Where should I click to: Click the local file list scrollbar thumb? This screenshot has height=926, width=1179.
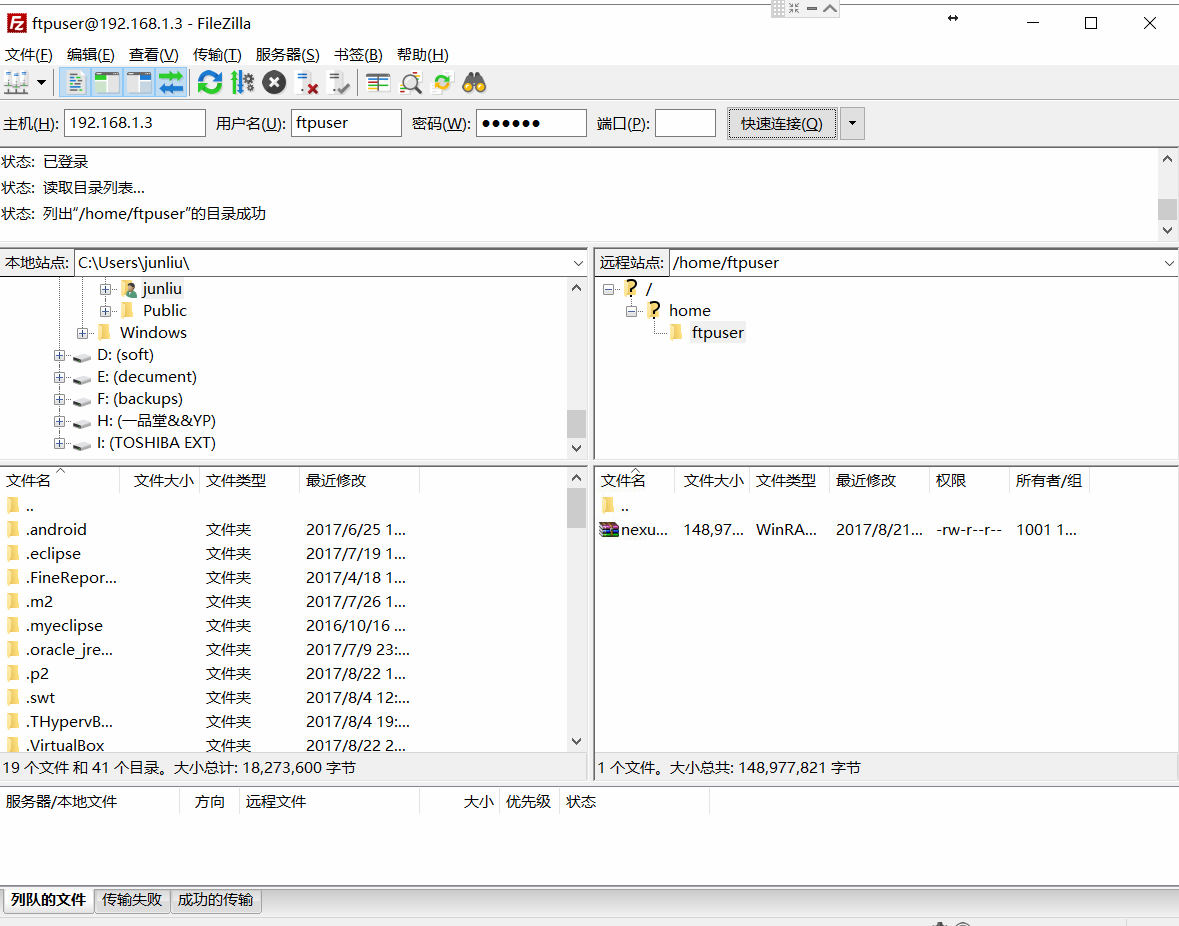[576, 508]
